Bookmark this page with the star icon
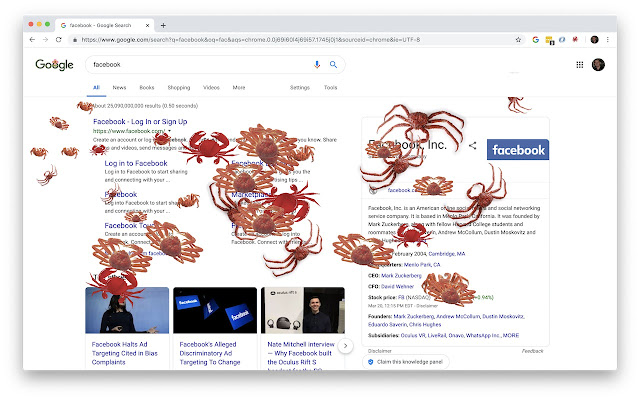640x400 pixels. coord(518,40)
